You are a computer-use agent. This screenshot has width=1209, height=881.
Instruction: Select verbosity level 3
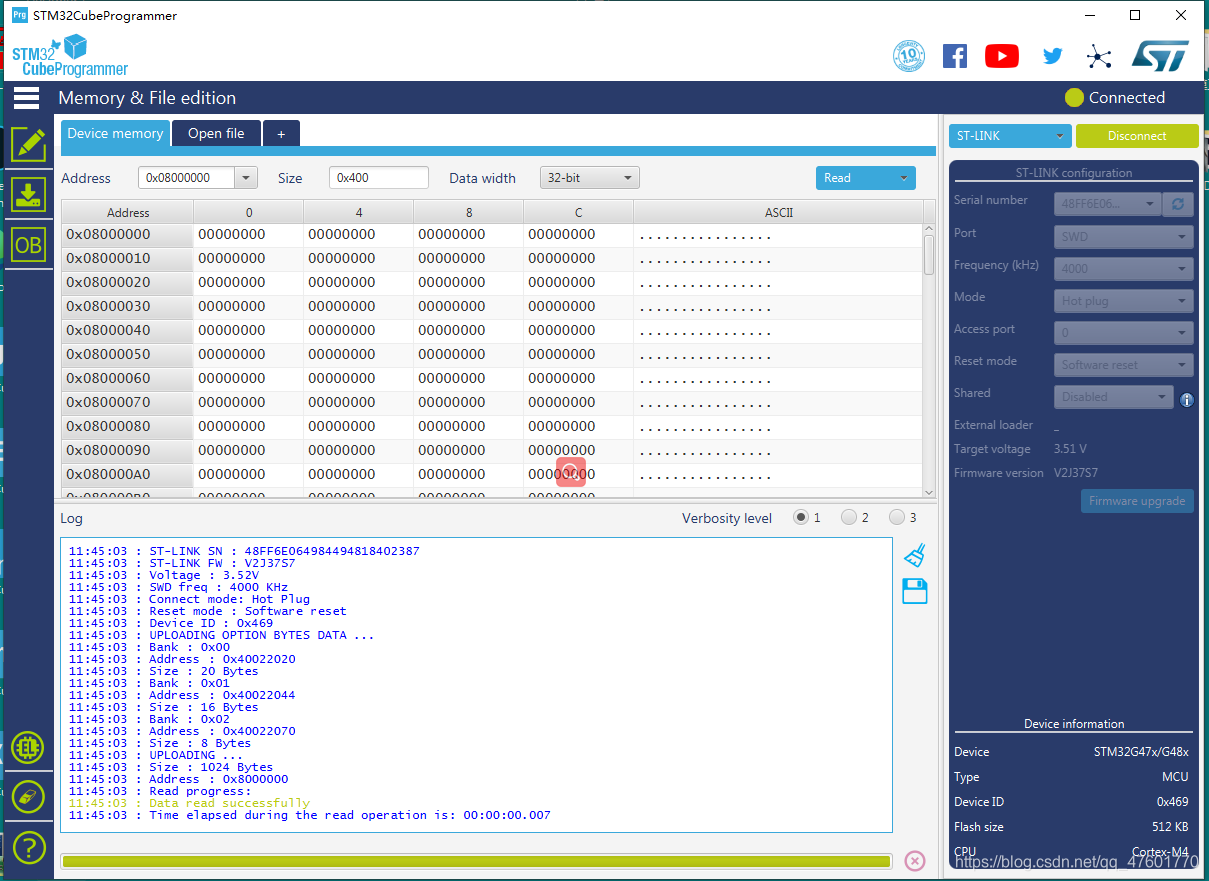(x=897, y=517)
